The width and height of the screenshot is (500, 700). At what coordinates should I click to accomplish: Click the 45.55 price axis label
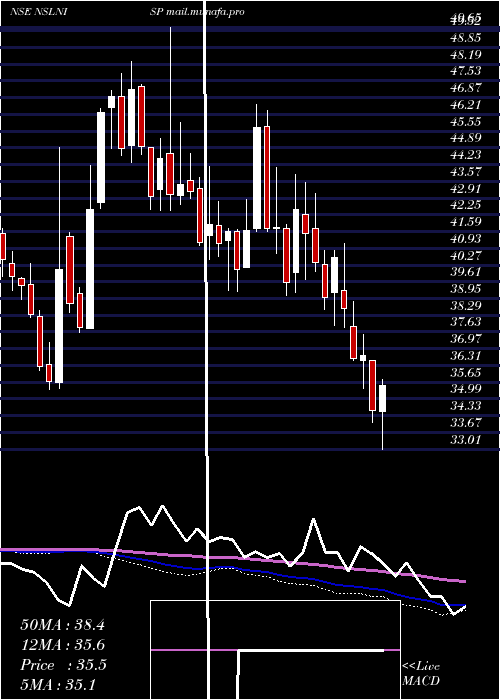click(466, 121)
